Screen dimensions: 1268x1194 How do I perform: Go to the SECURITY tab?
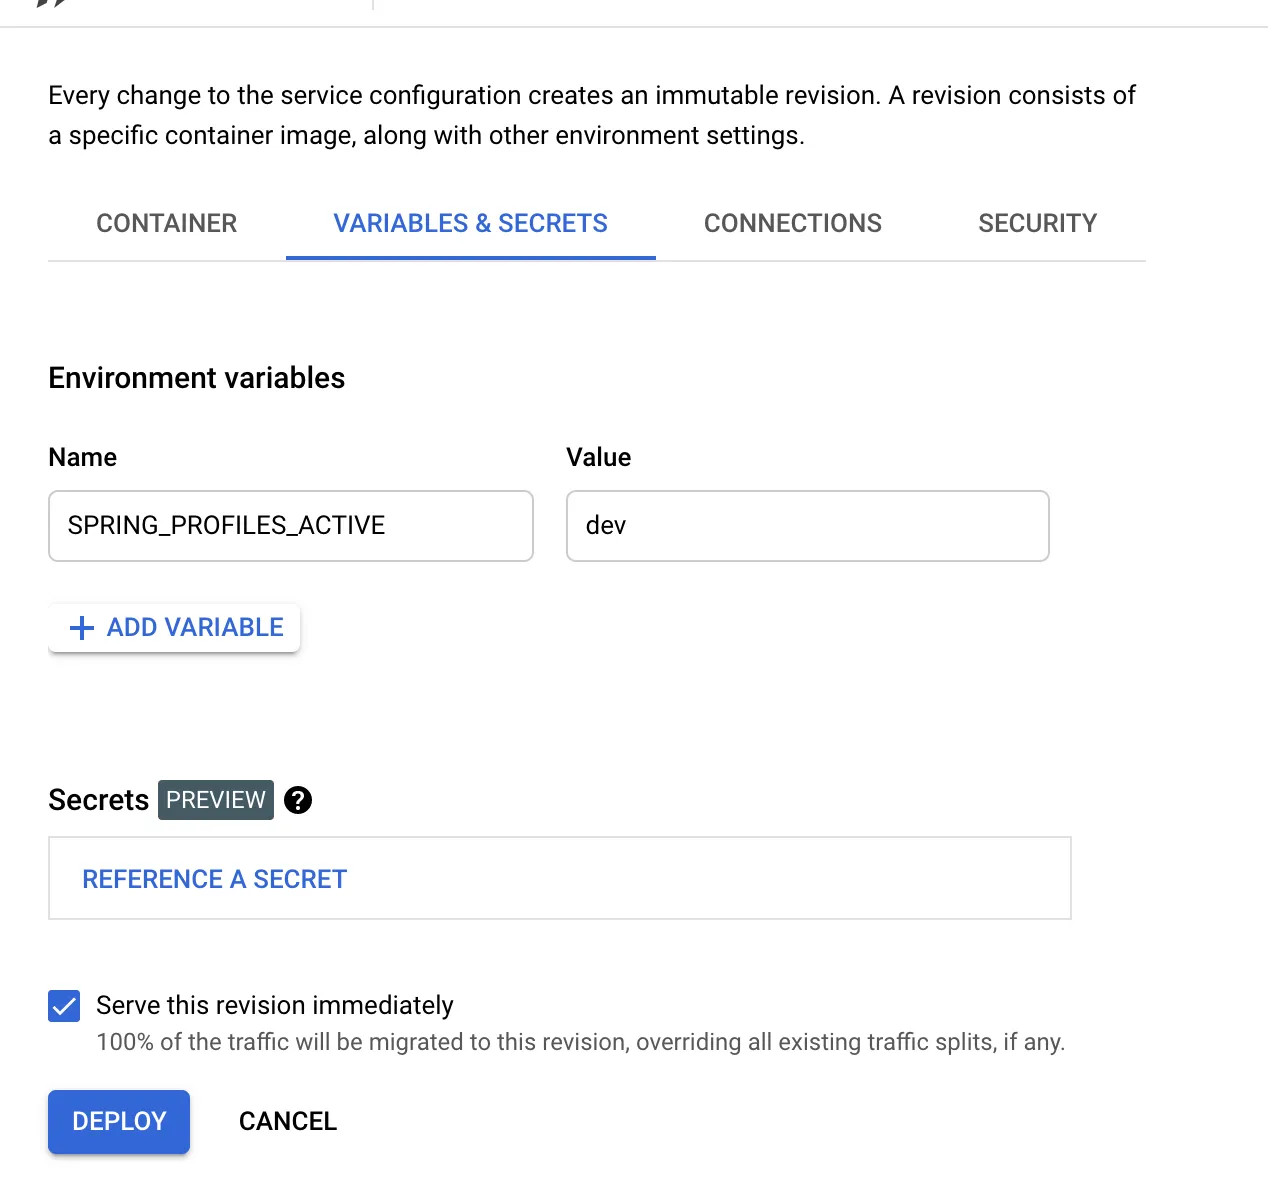pos(1037,223)
